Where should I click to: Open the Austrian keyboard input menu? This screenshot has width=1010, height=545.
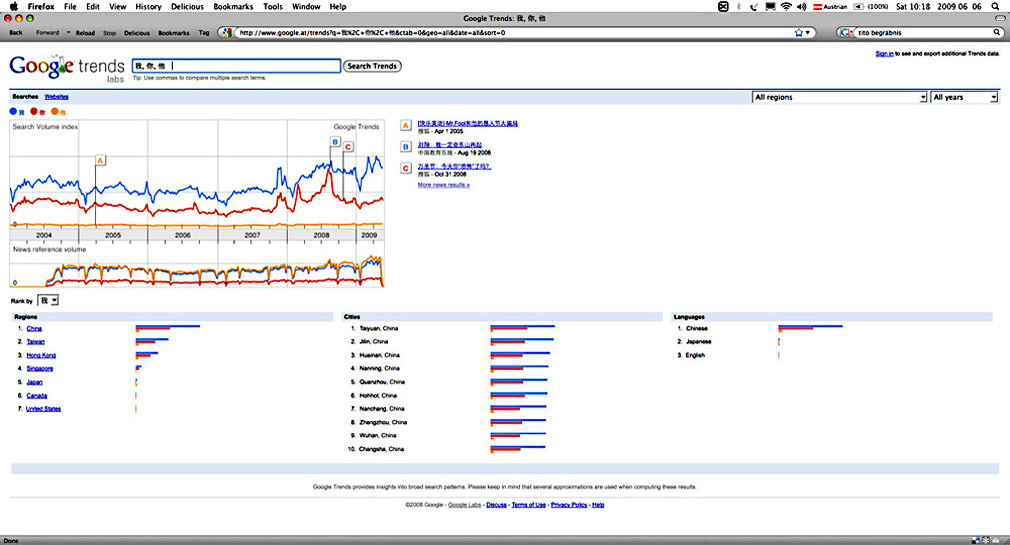[830, 6]
